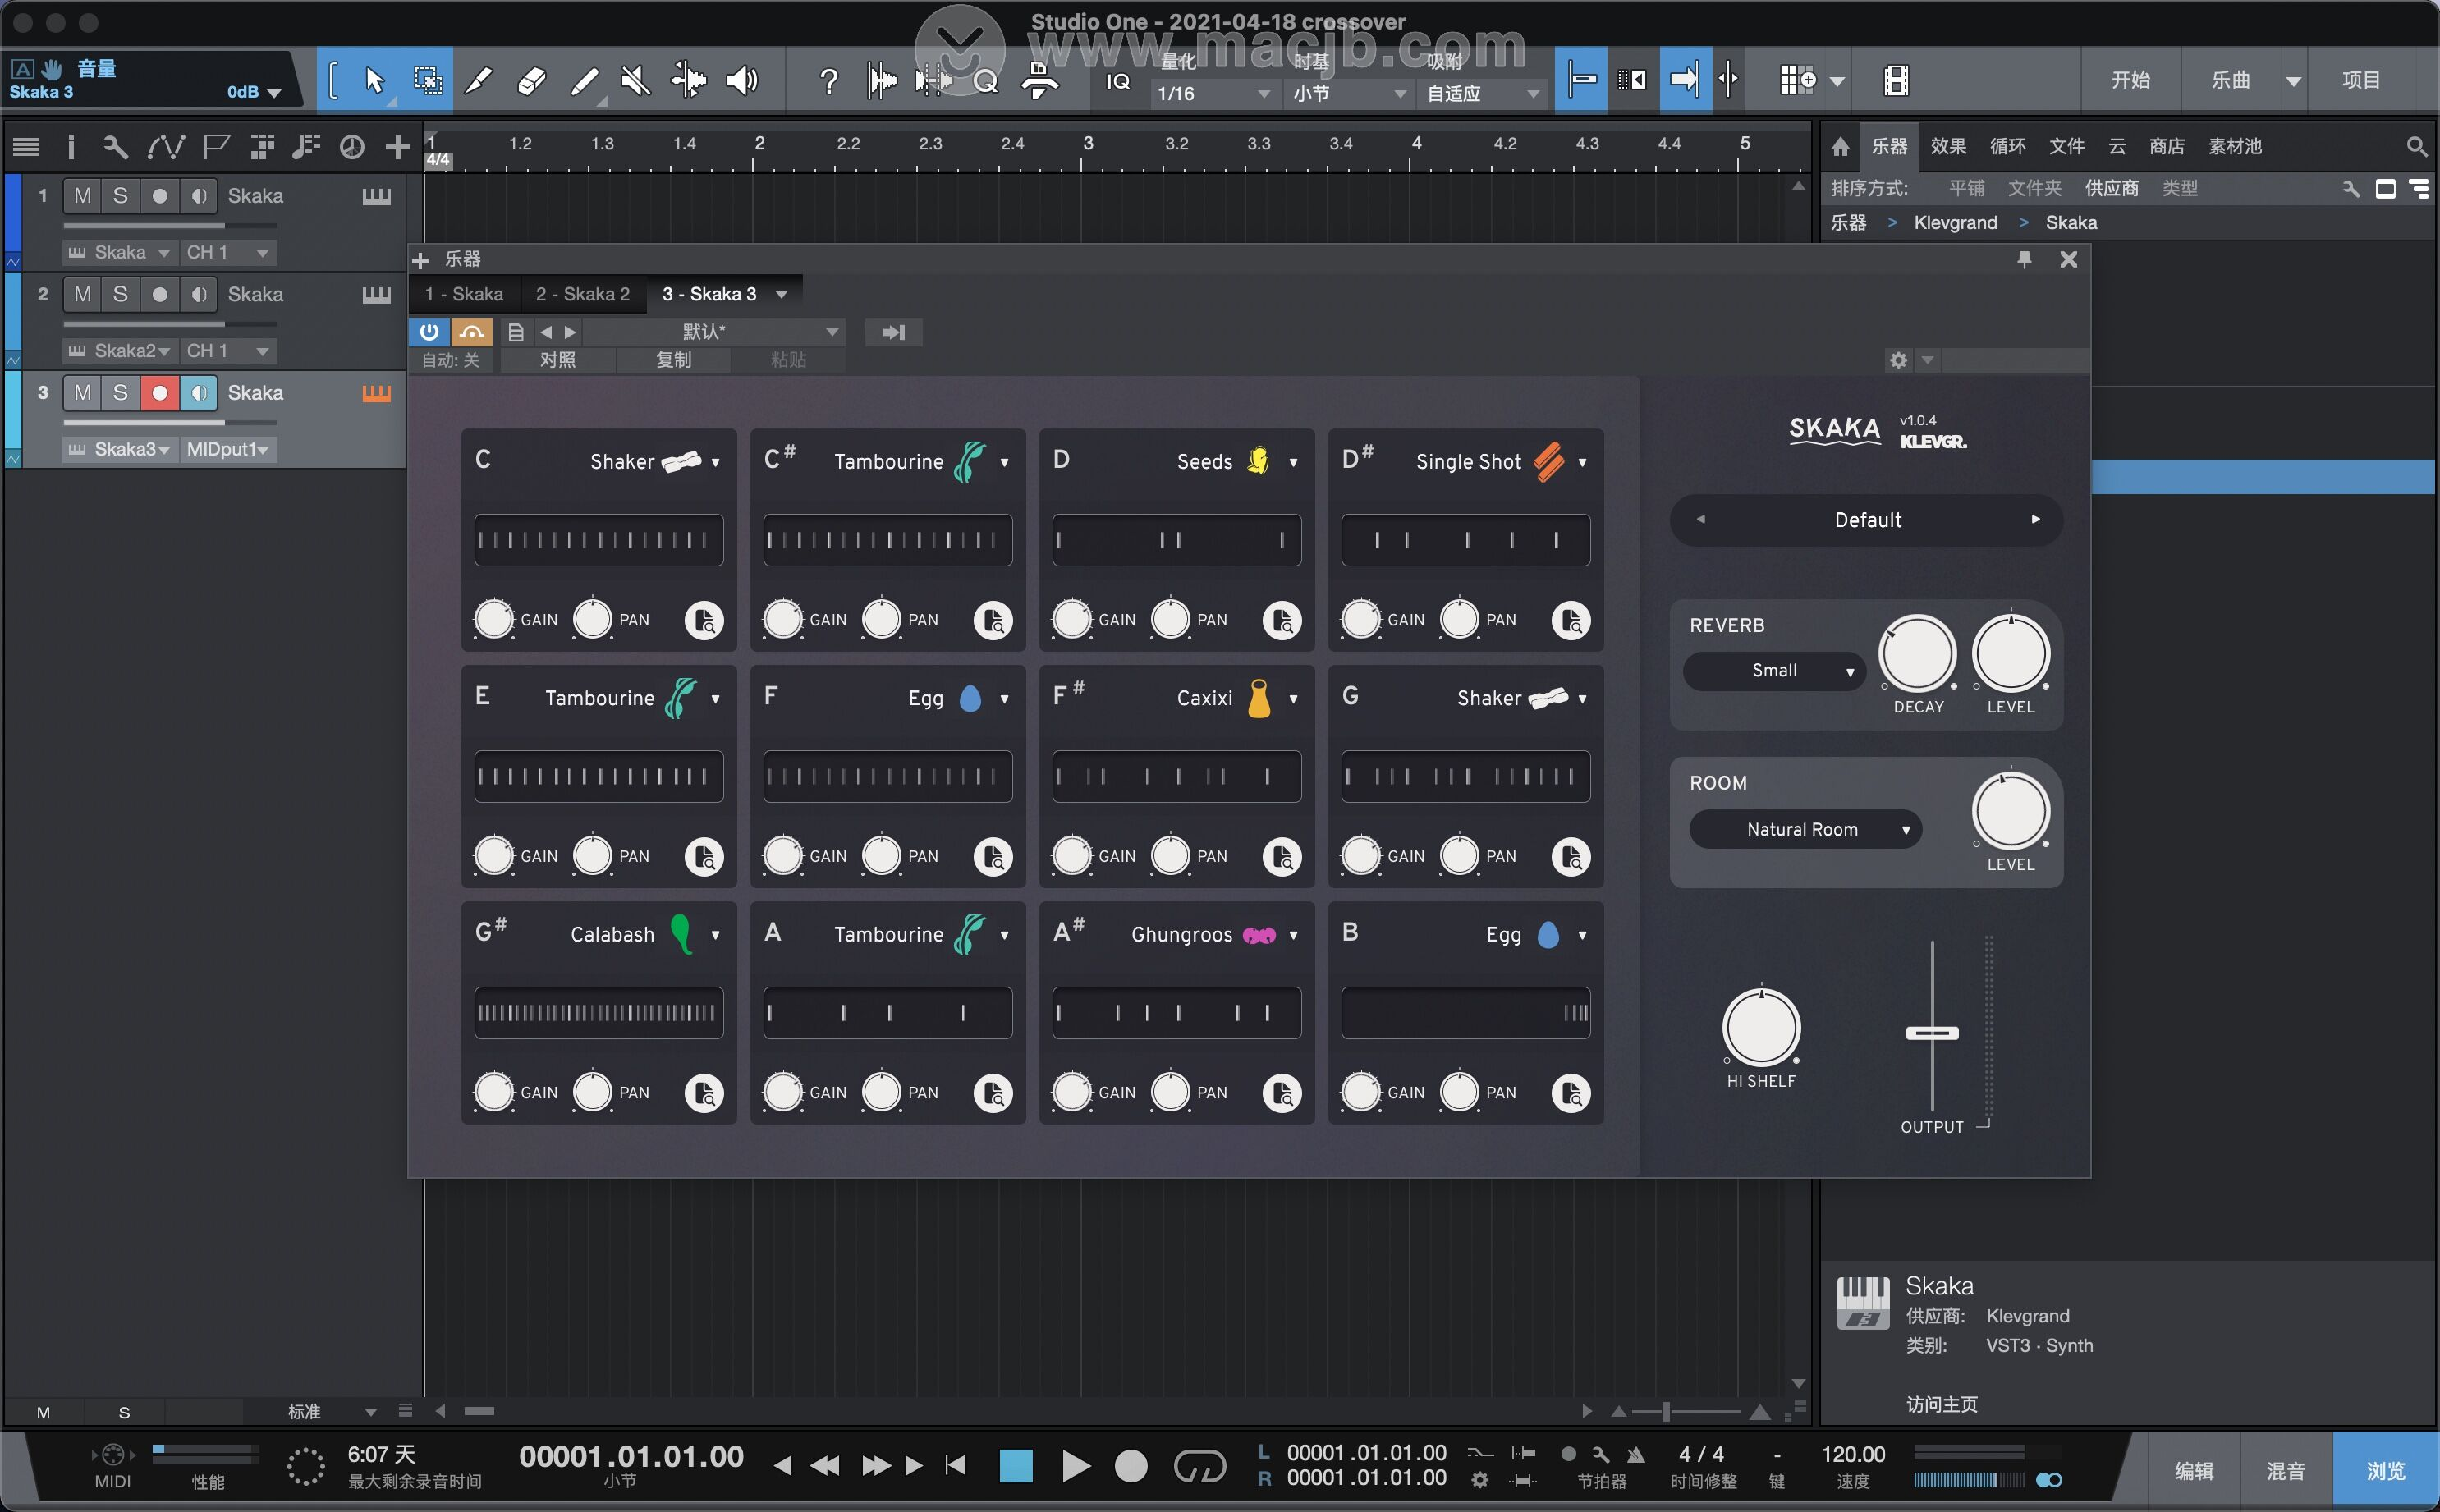Switch to 混音 view tab
This screenshot has height=1512, width=2440.
coord(2286,1471)
